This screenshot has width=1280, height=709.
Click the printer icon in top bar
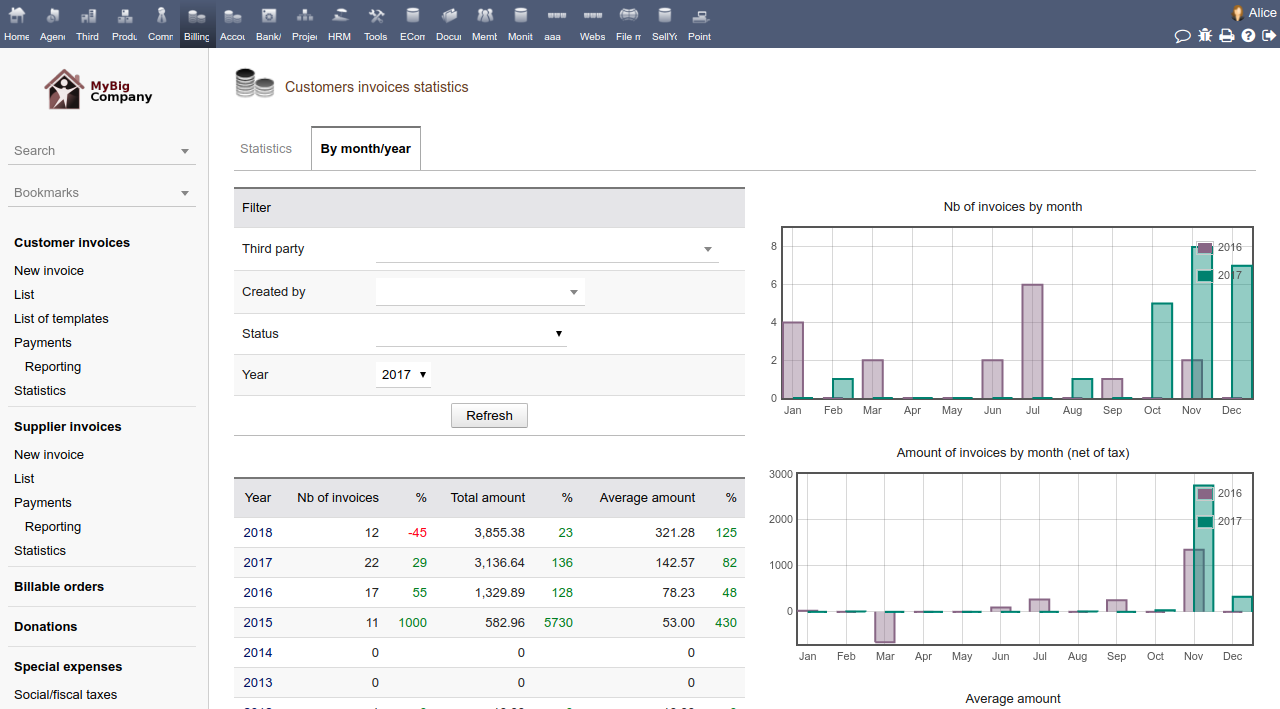(1226, 36)
